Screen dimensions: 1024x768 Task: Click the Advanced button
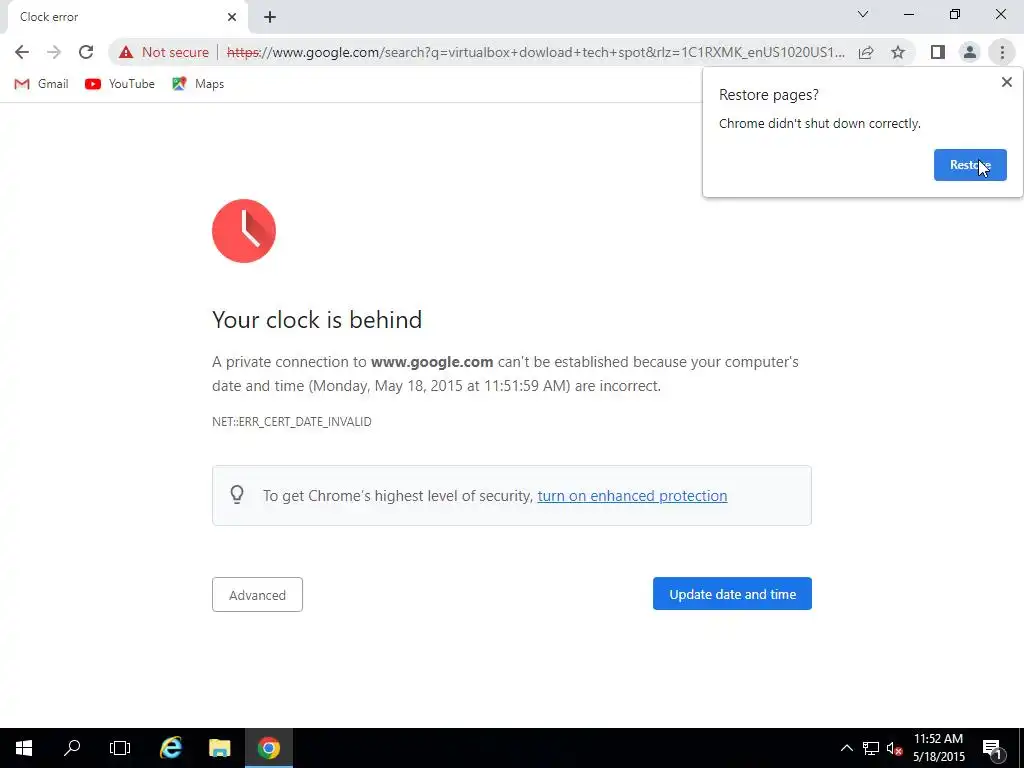click(x=257, y=595)
